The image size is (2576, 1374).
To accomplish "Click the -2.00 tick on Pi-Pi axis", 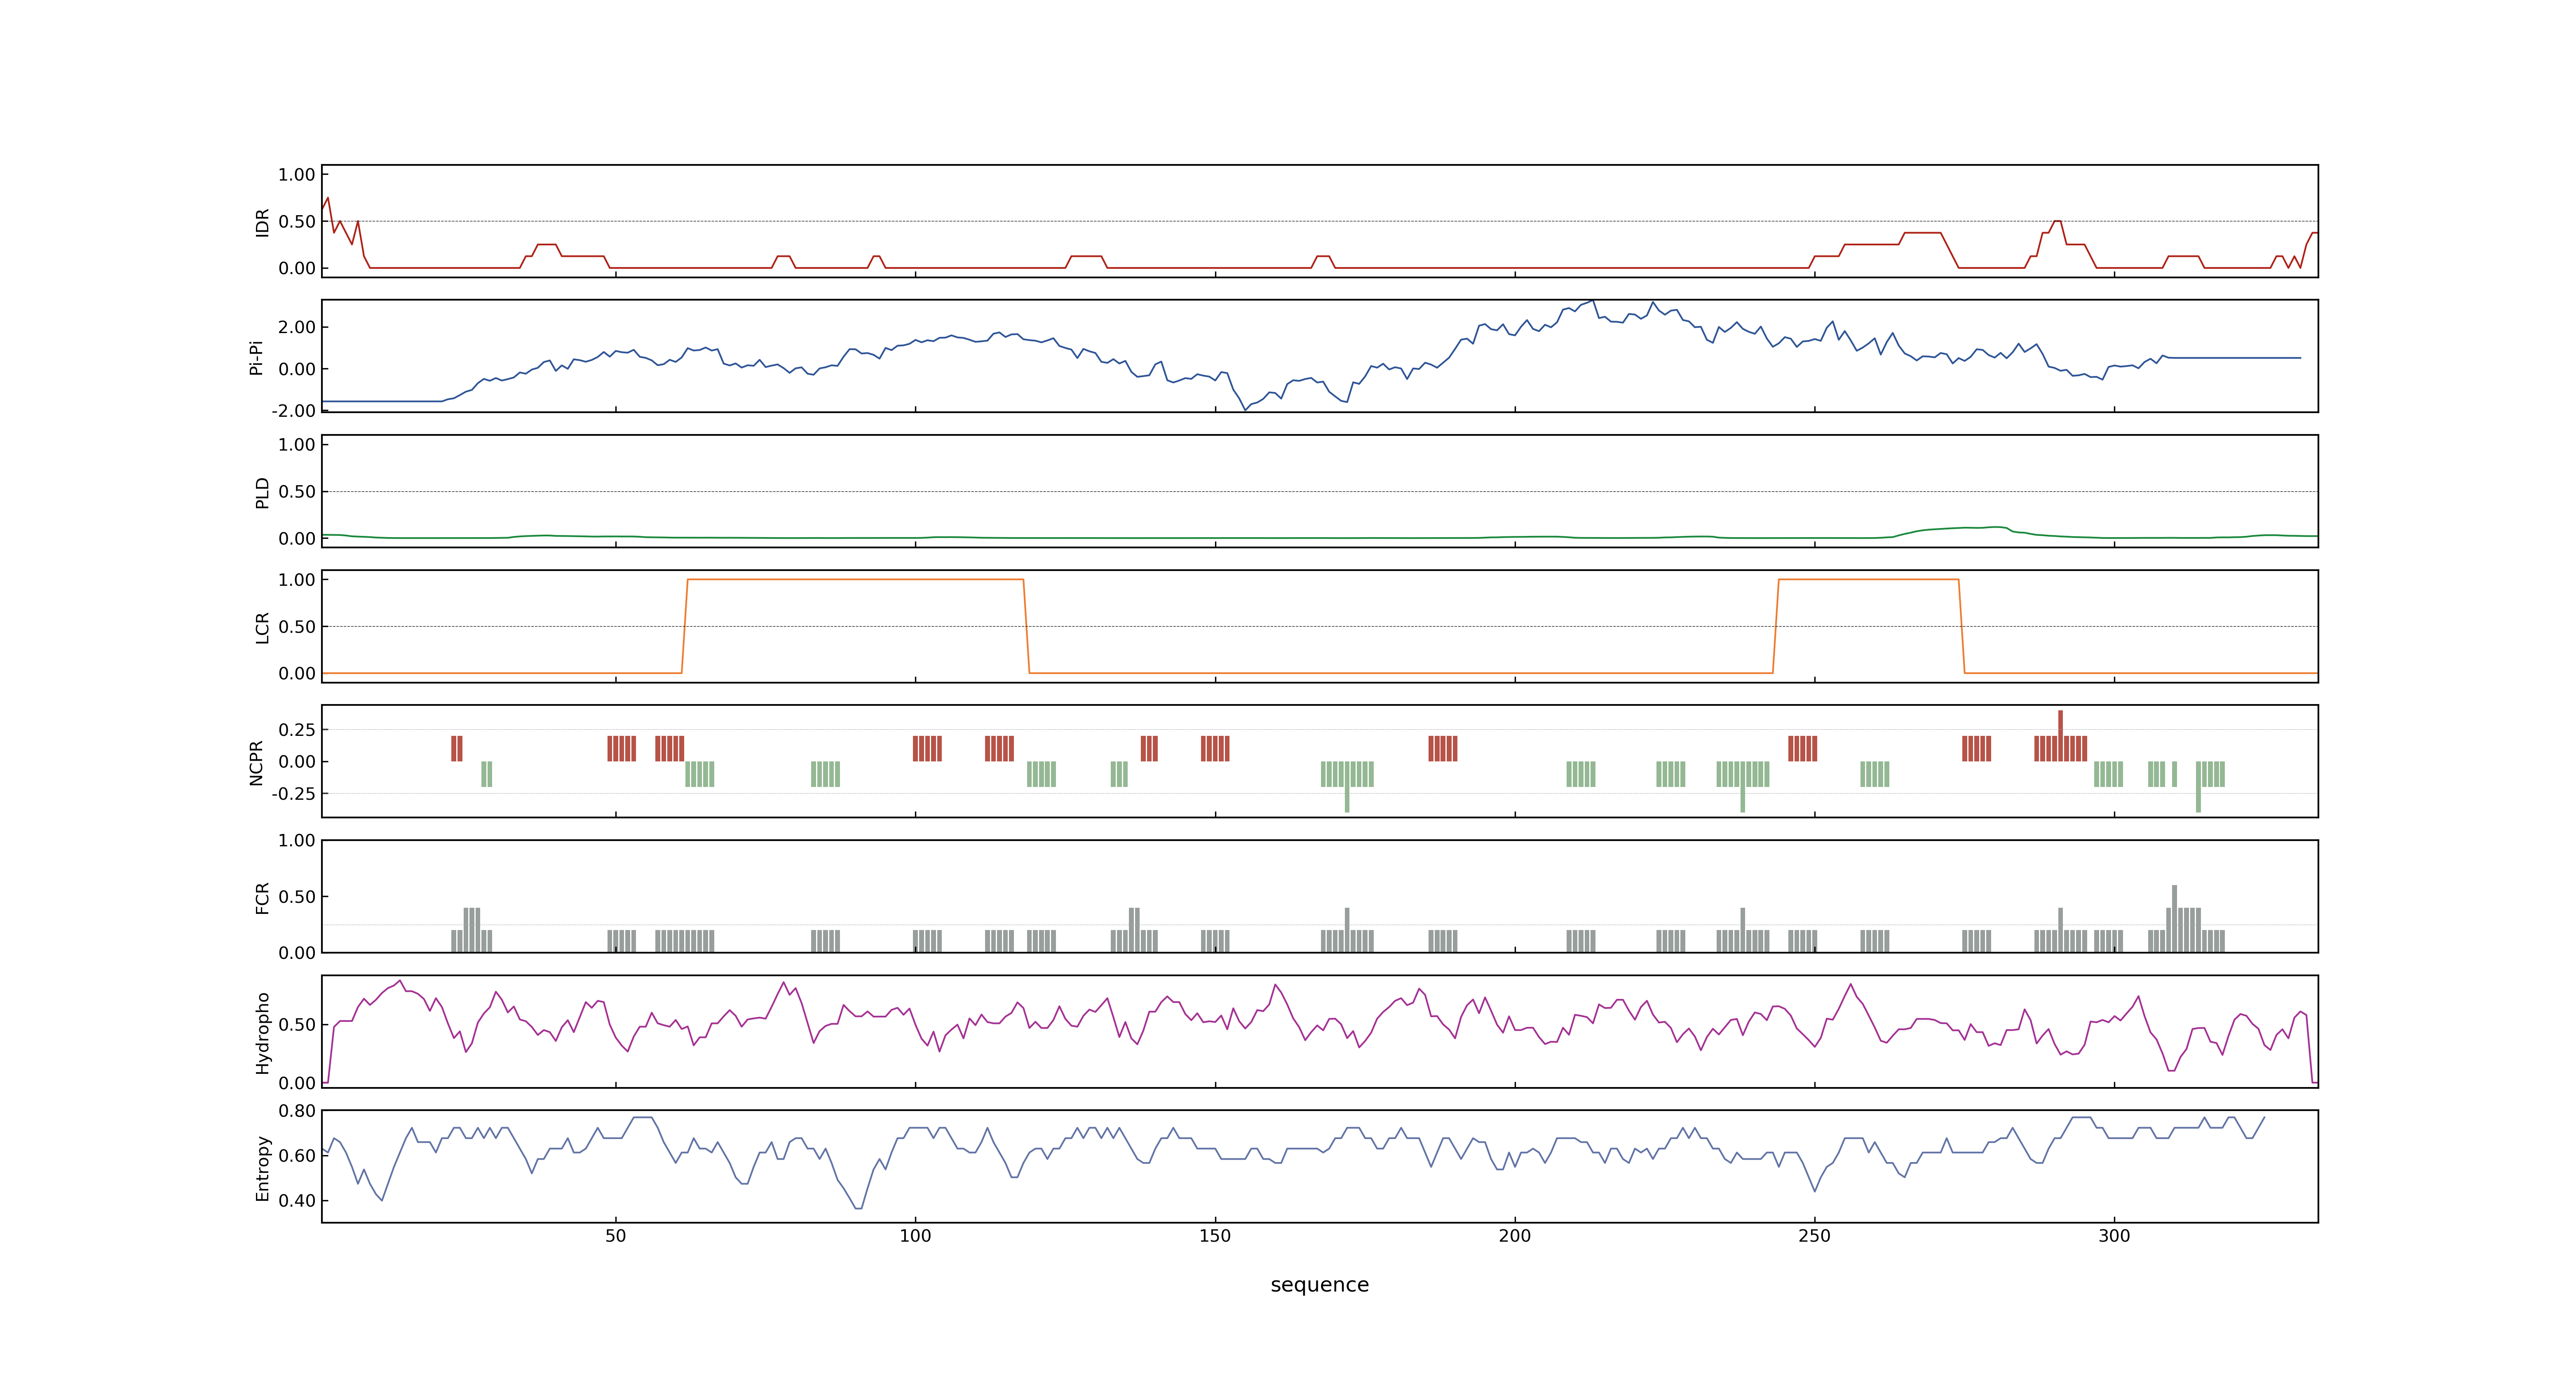I will [x=293, y=410].
